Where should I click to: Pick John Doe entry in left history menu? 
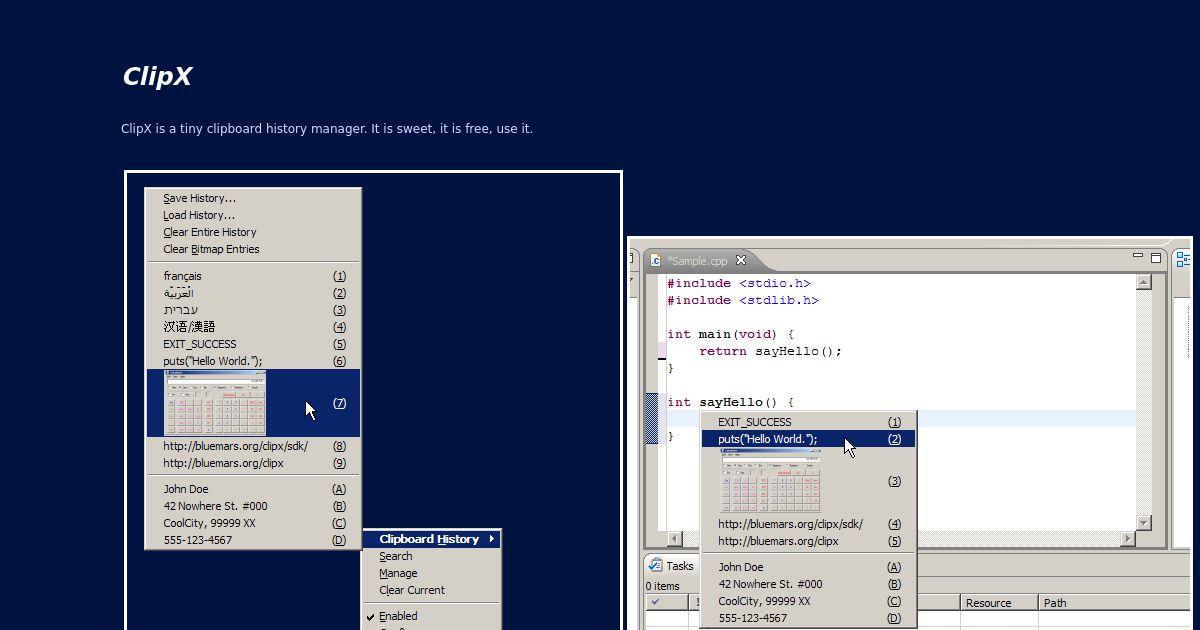(253, 489)
